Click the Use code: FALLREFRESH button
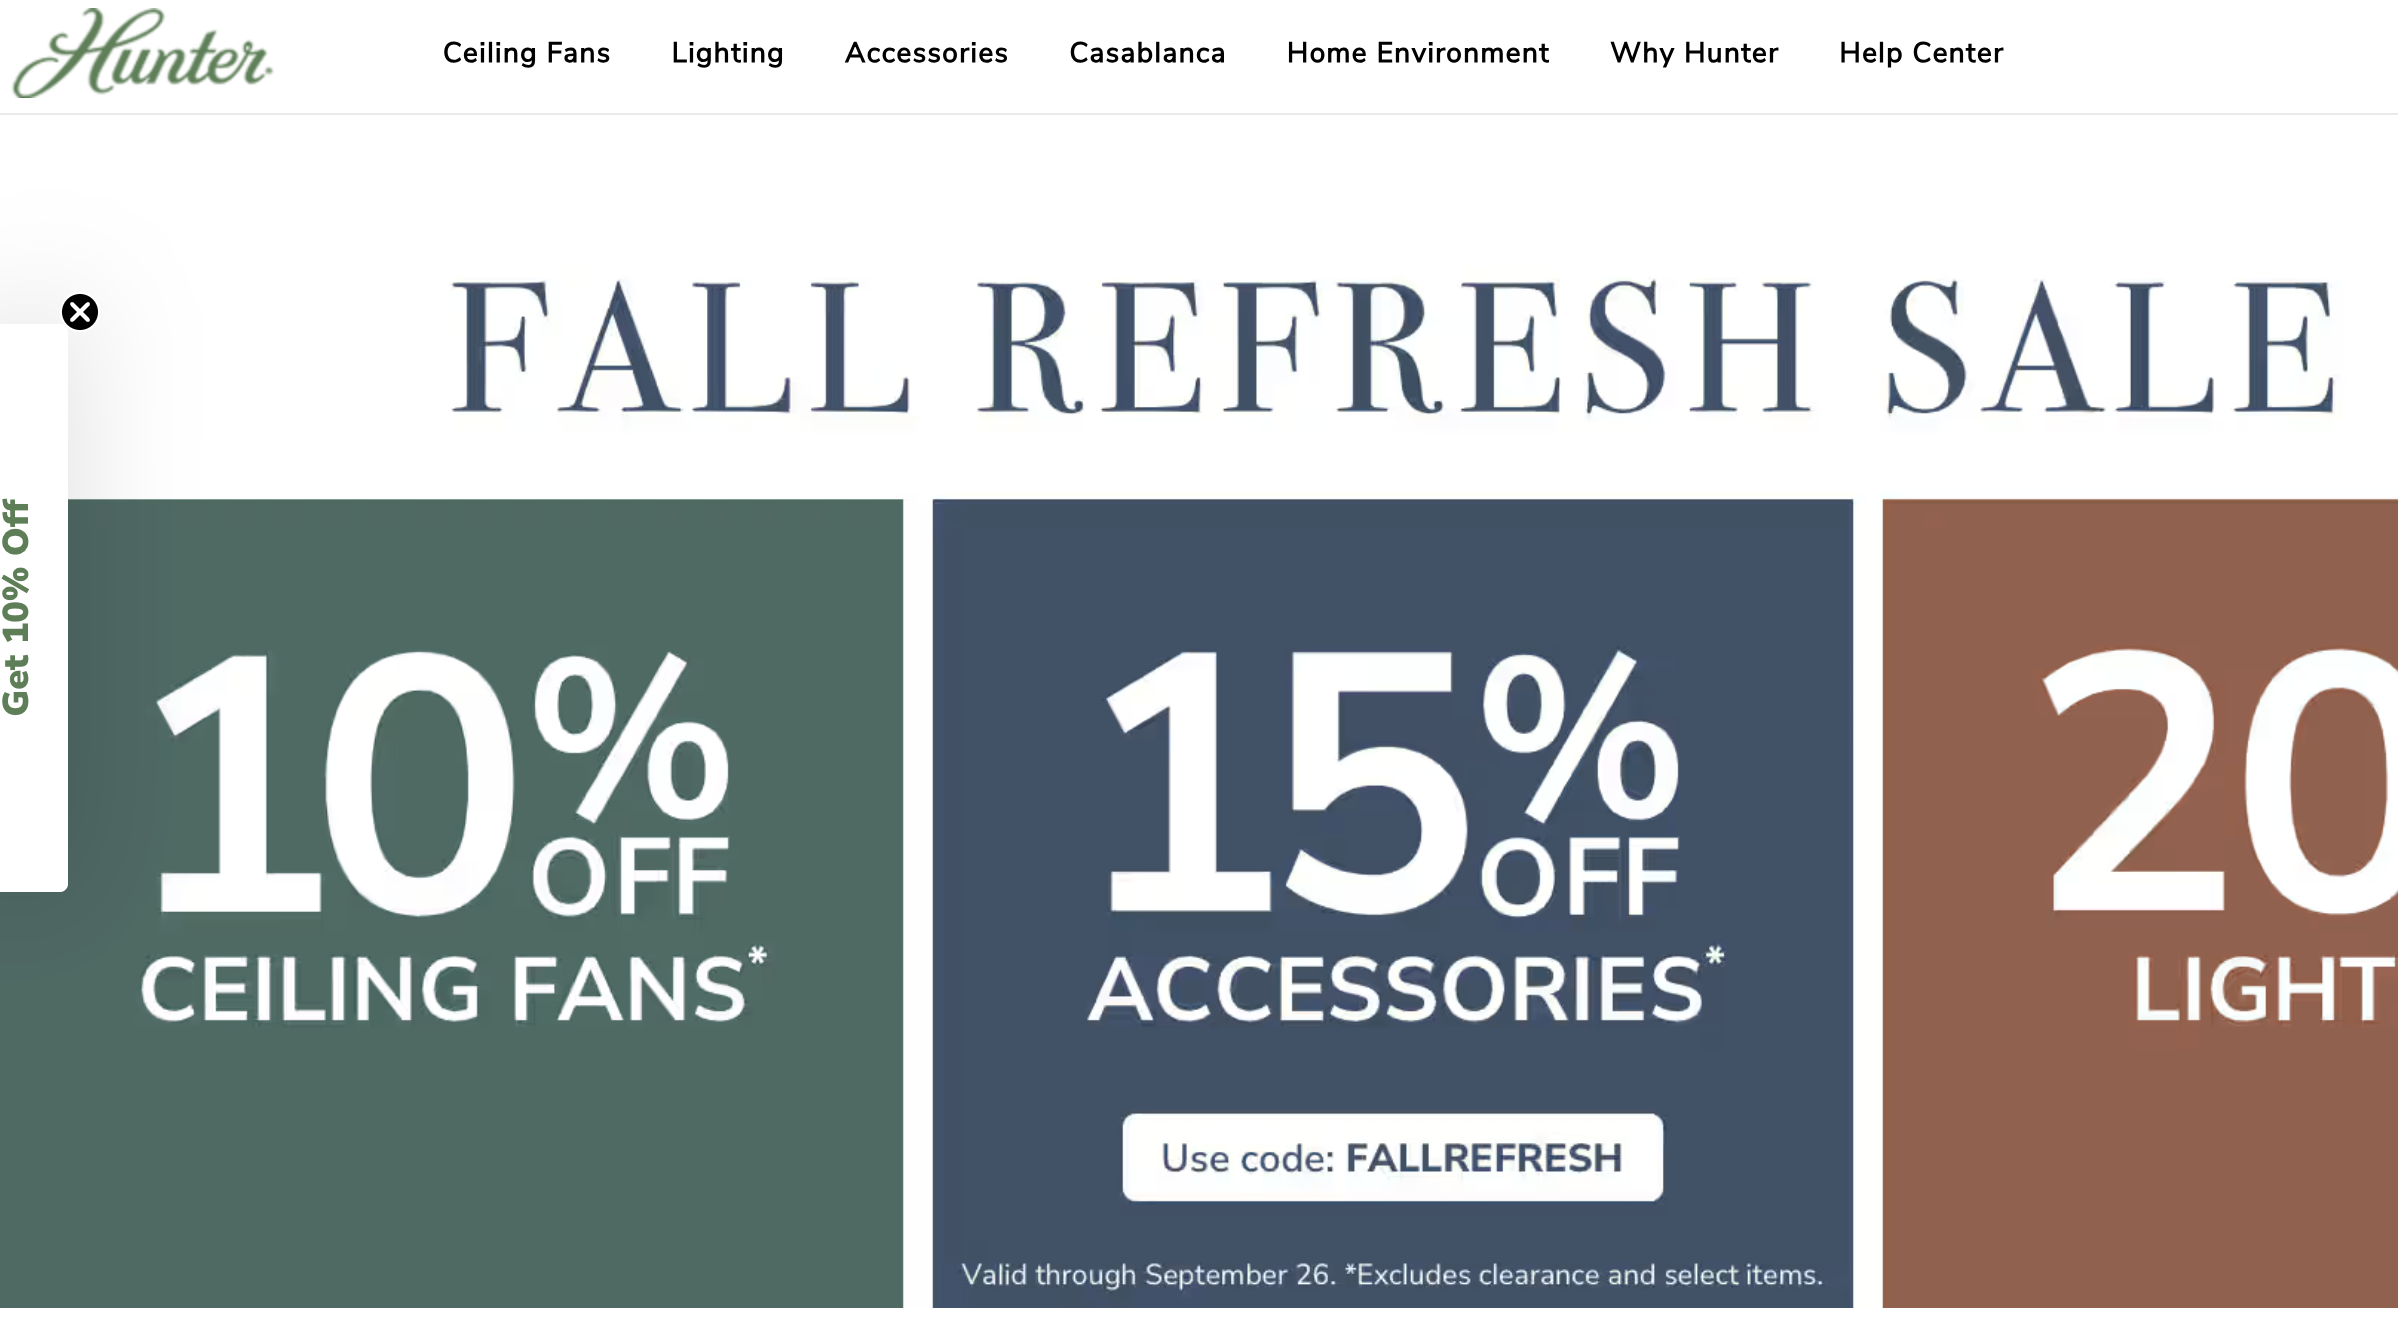This screenshot has width=2398, height=1340. point(1392,1157)
